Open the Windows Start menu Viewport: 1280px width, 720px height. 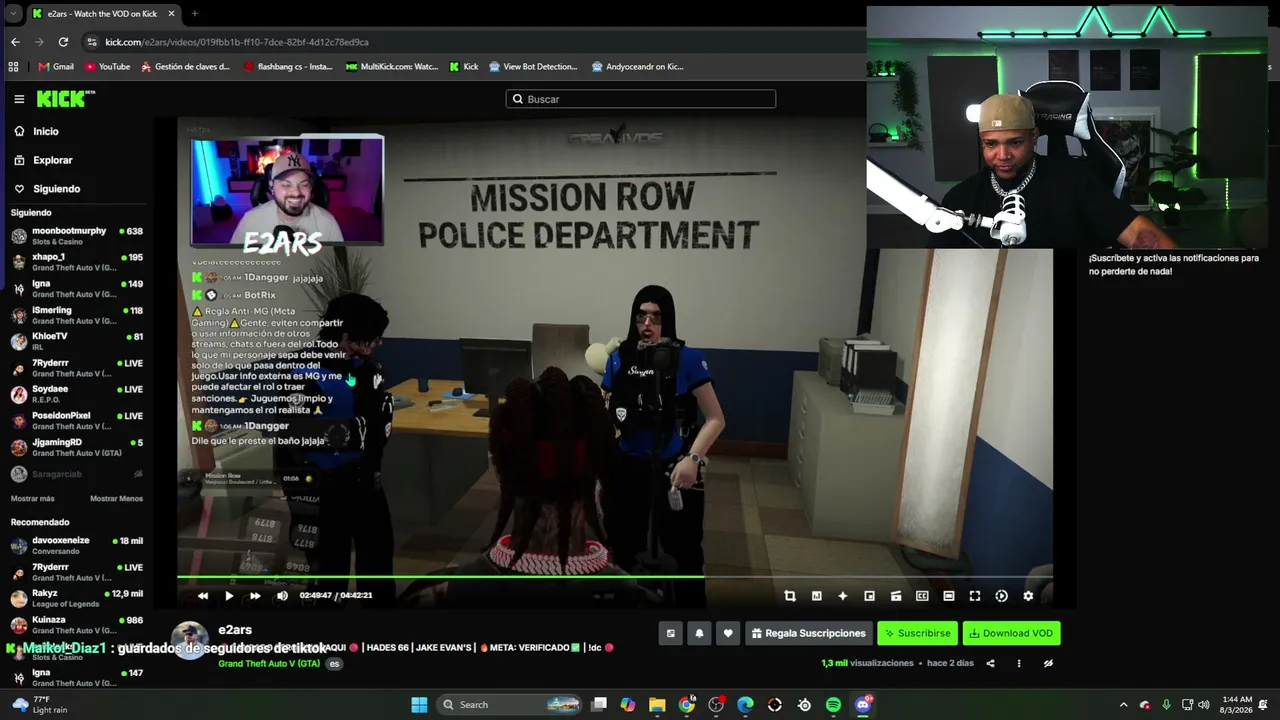click(x=419, y=705)
